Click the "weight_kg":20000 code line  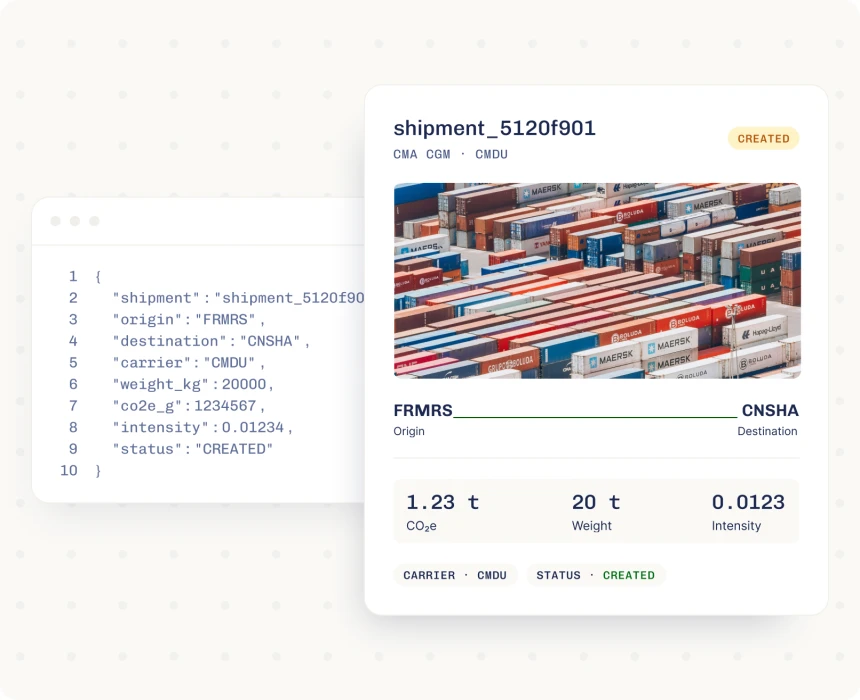pos(193,384)
